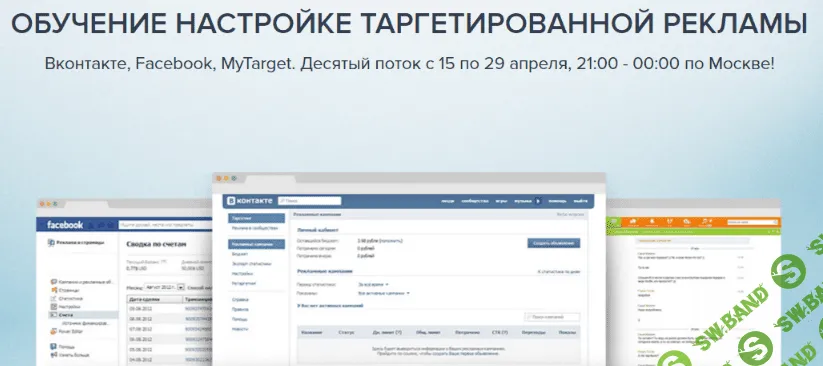Open Страницы in the Facebook sidebar
This screenshot has width=823, height=366.
66,290
